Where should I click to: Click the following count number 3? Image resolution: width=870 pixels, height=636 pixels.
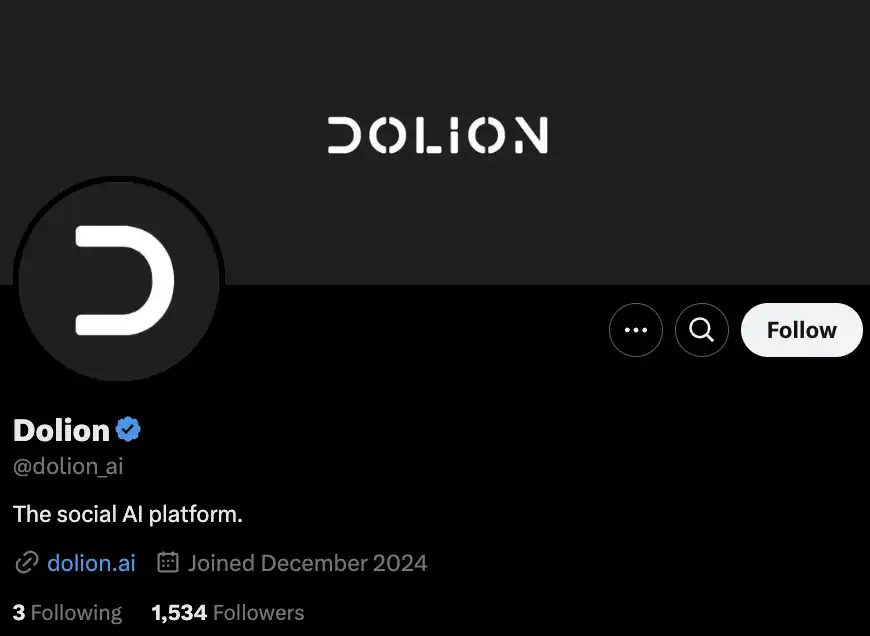tap(19, 612)
